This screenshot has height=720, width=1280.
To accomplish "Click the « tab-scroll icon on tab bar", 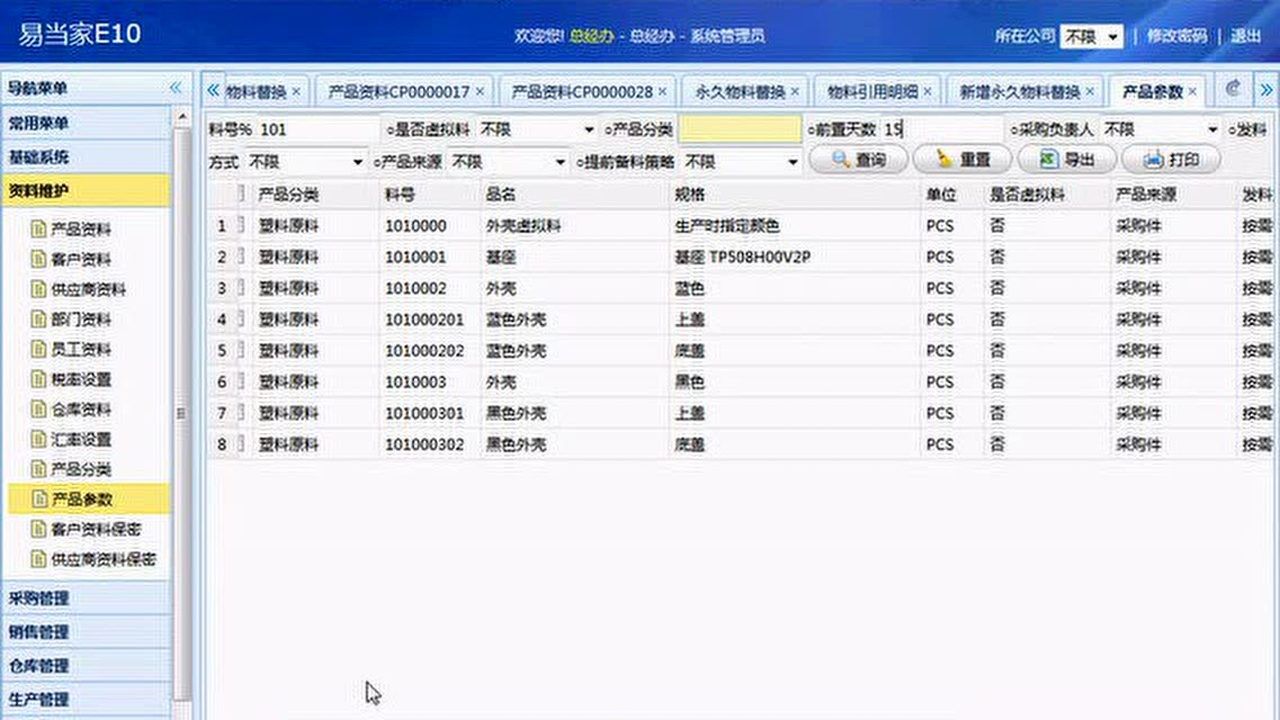I will pyautogui.click(x=213, y=90).
